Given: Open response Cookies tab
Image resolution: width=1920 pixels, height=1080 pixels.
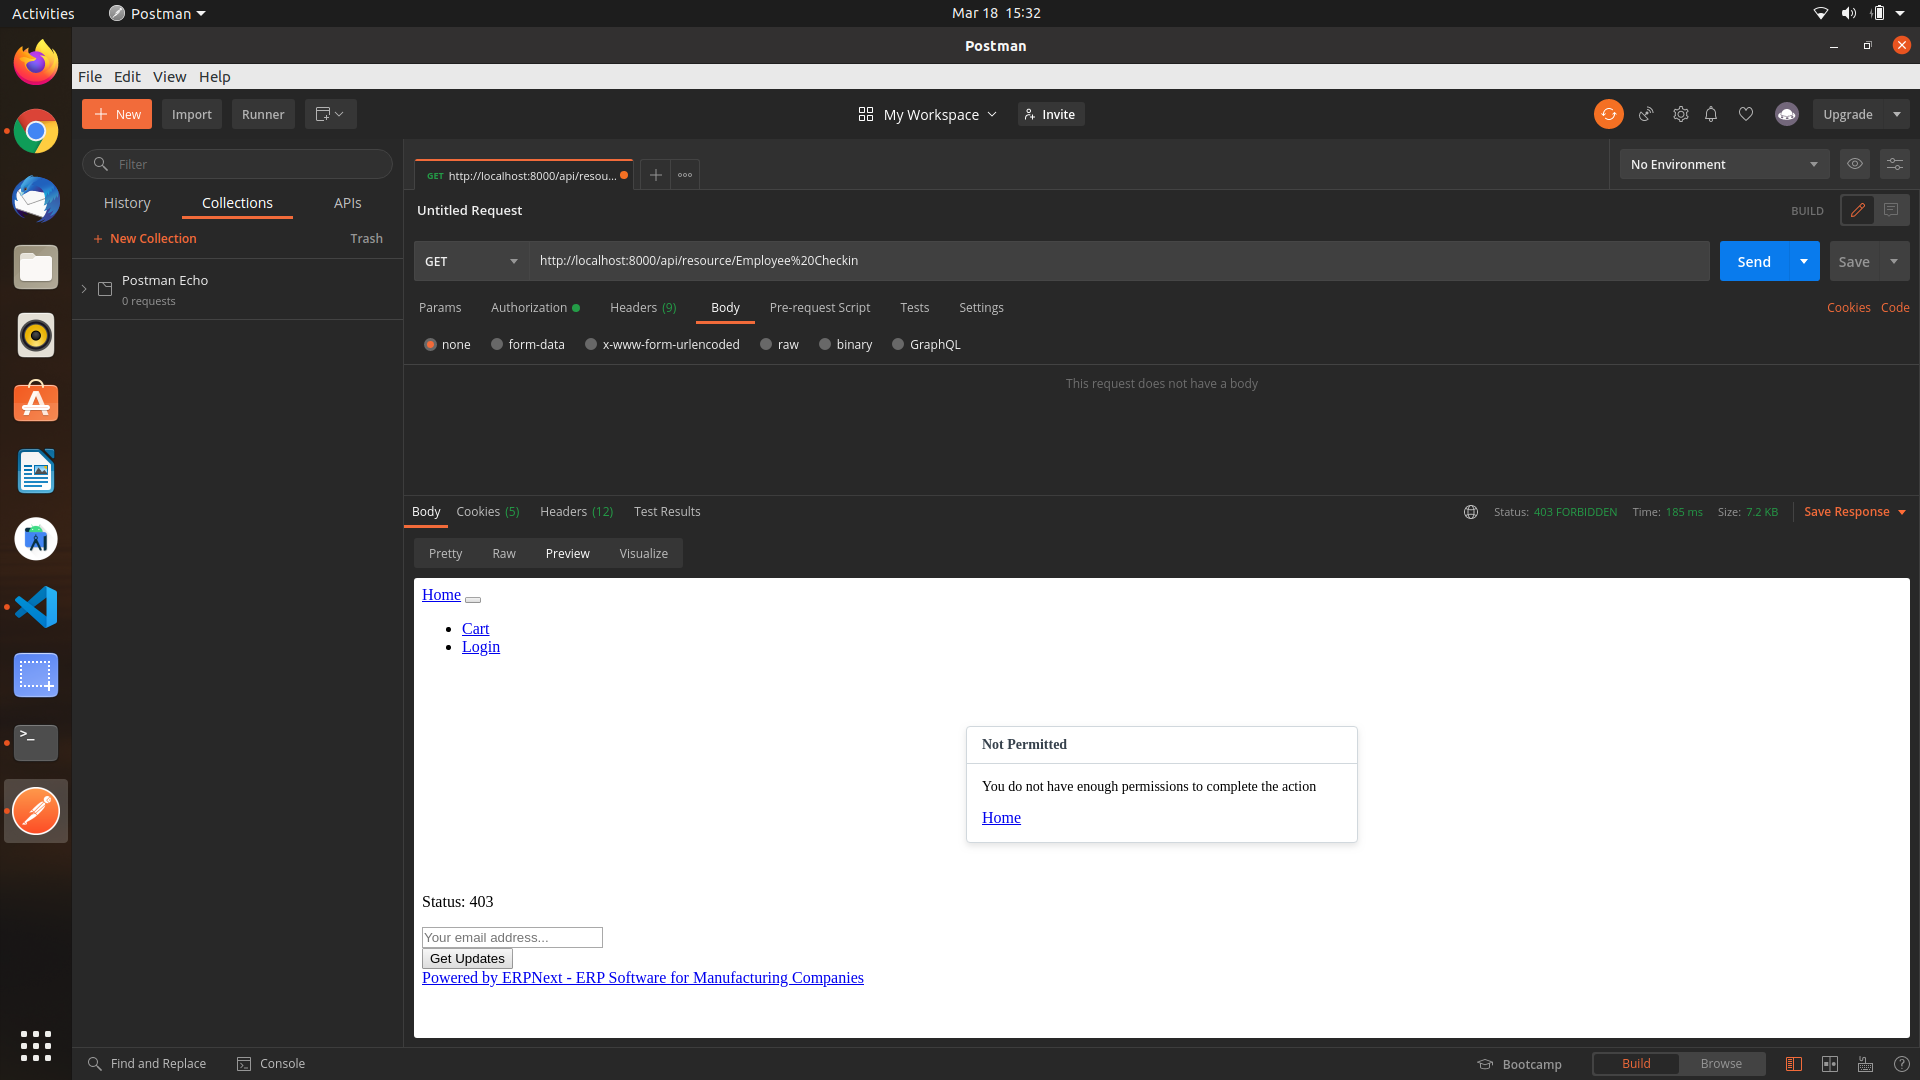Looking at the screenshot, I should click(488, 512).
